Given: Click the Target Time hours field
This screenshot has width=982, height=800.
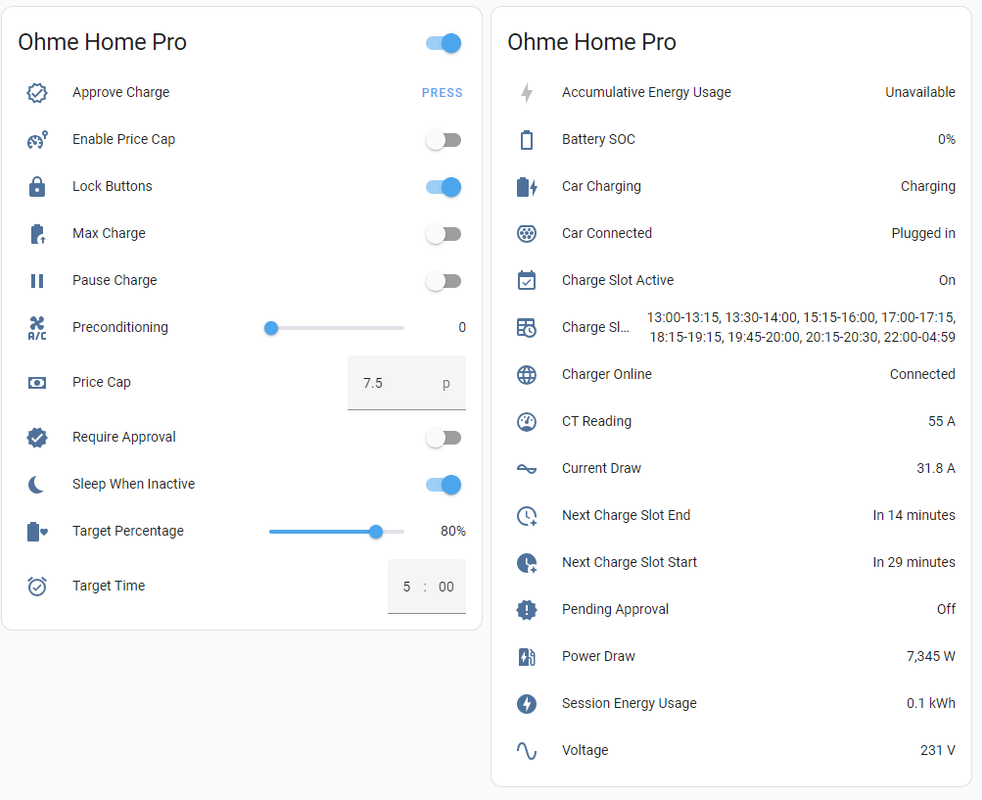Looking at the screenshot, I should click(x=406, y=587).
